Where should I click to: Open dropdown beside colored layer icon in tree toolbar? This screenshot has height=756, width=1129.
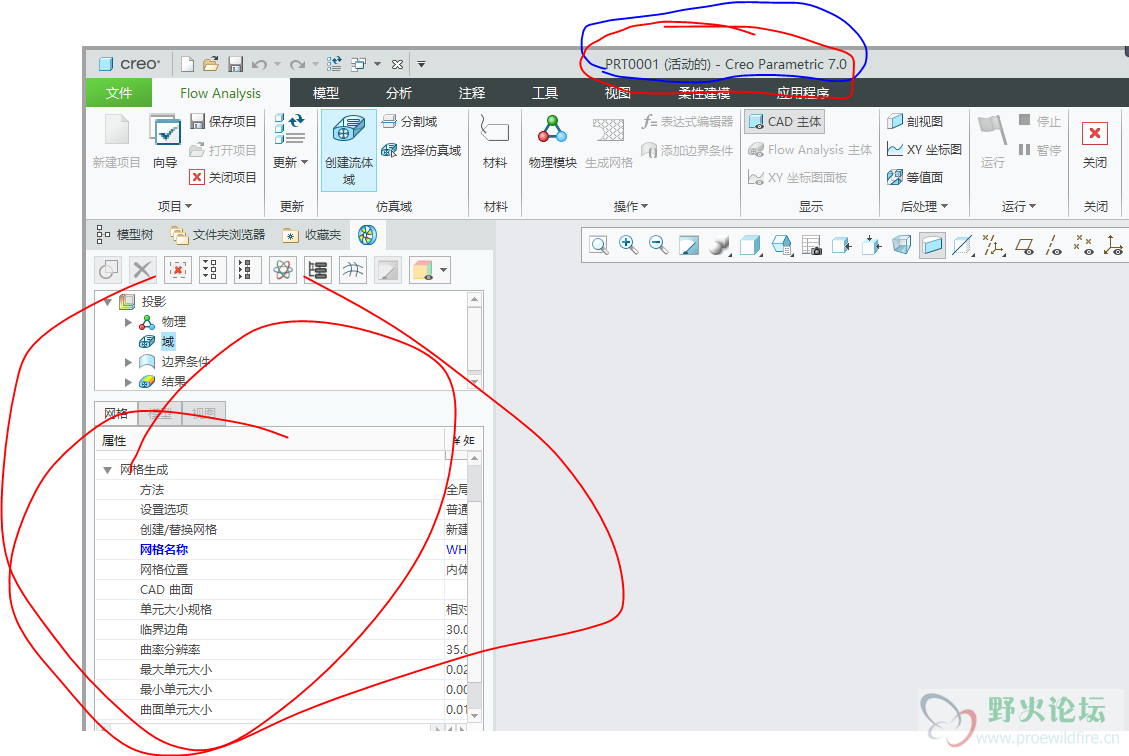tap(444, 270)
